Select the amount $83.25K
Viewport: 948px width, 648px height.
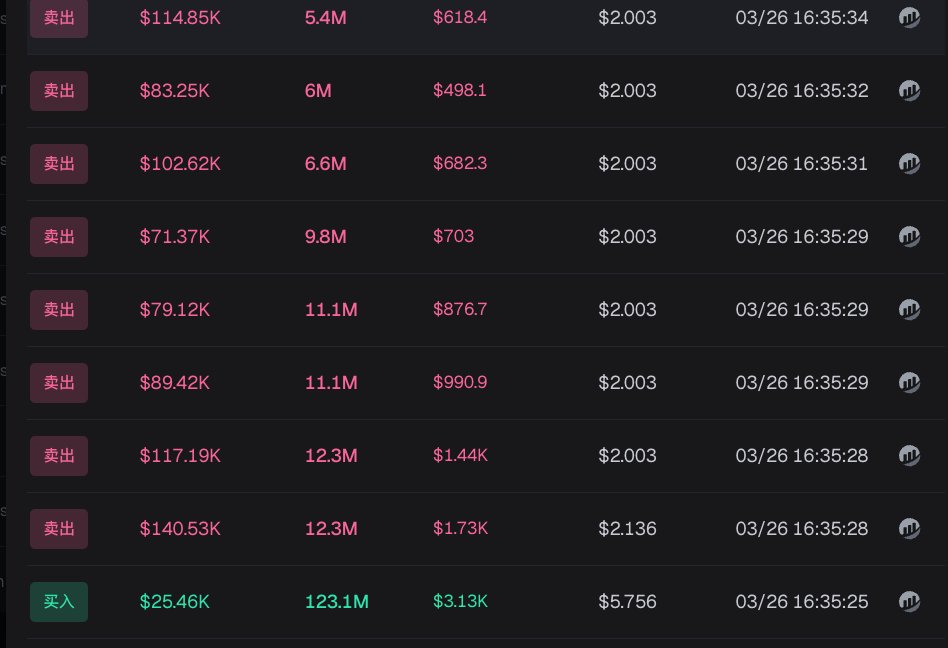(x=175, y=91)
